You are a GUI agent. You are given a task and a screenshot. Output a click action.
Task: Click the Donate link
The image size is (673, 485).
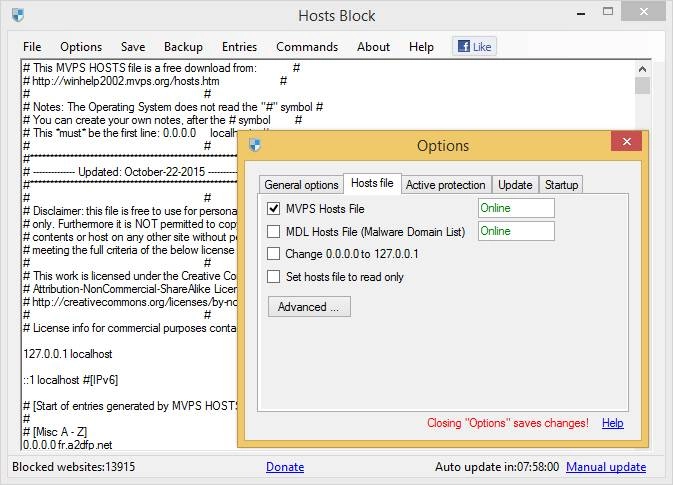pyautogui.click(x=285, y=467)
